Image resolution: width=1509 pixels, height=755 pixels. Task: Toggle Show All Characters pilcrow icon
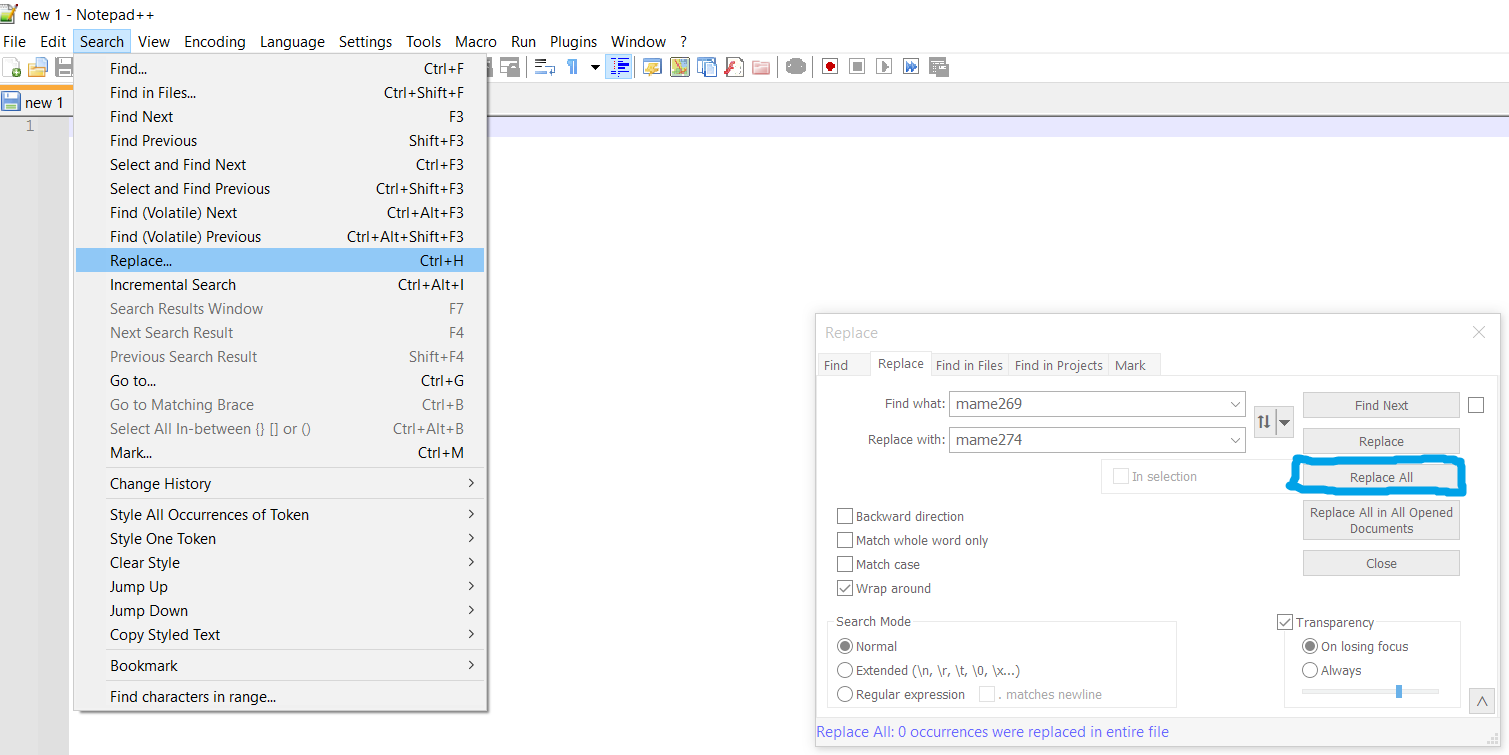pyautogui.click(x=573, y=67)
